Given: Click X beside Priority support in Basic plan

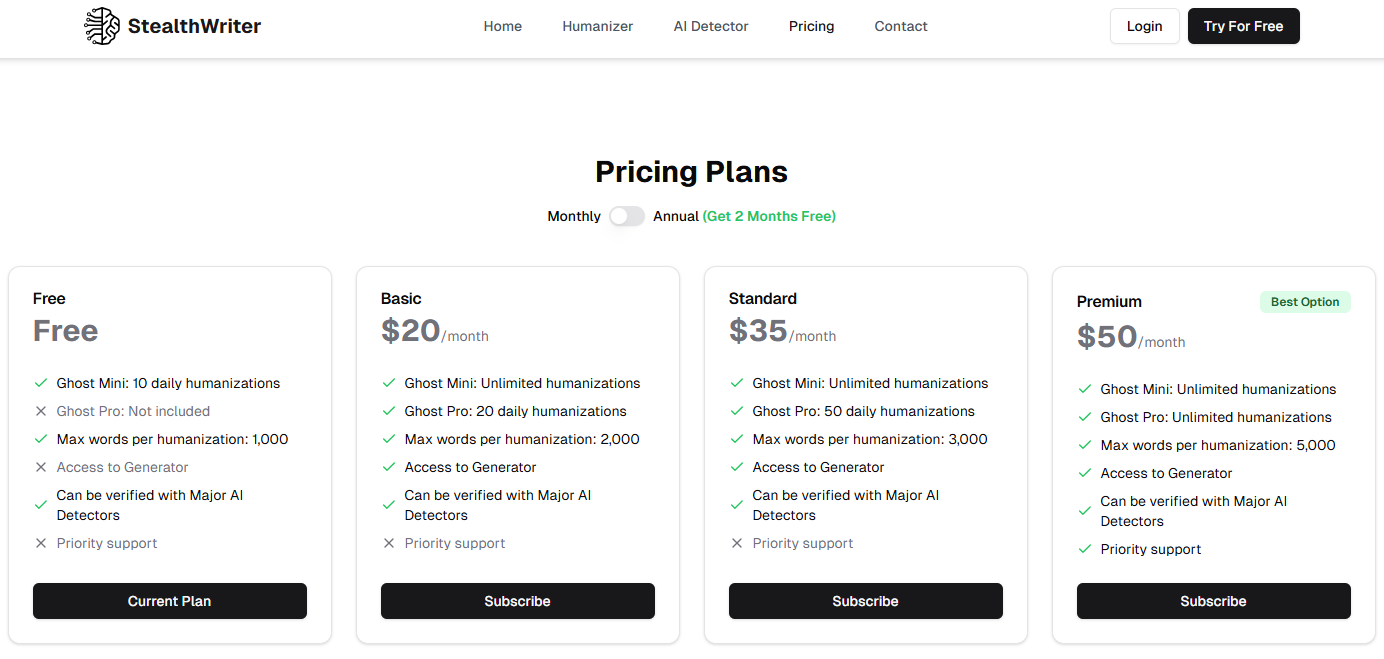Looking at the screenshot, I should click(389, 543).
